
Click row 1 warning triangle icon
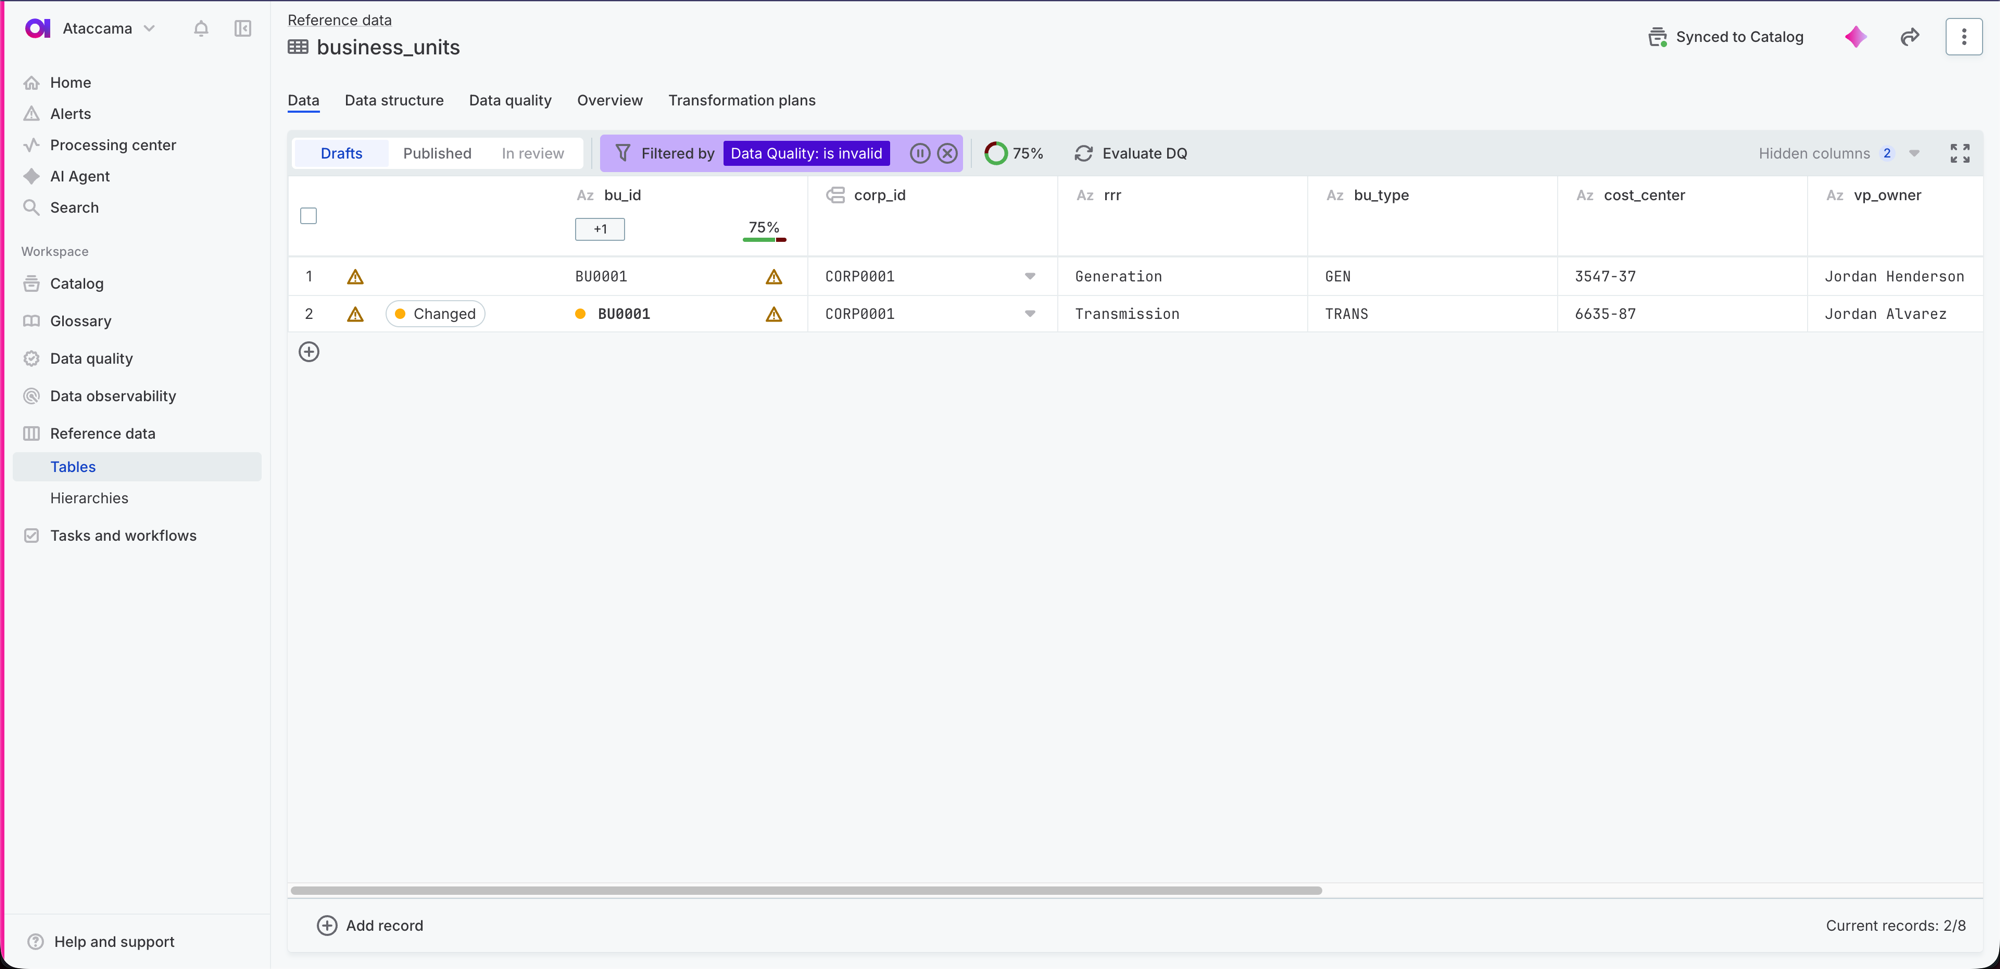click(355, 276)
